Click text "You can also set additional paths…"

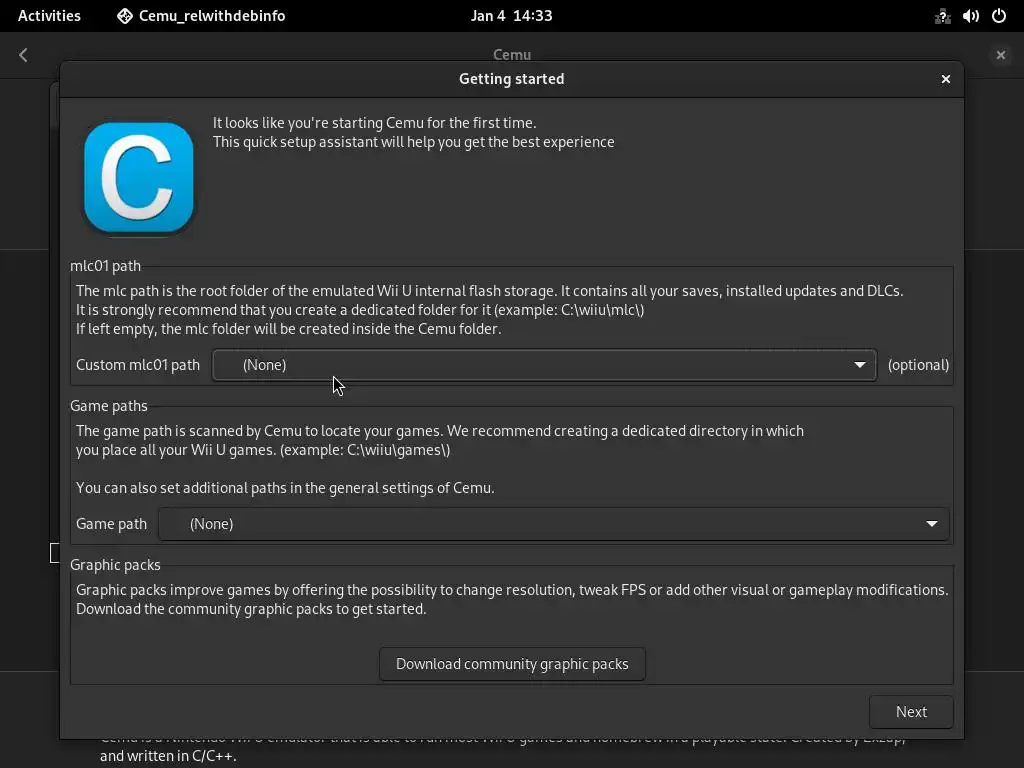pos(285,488)
